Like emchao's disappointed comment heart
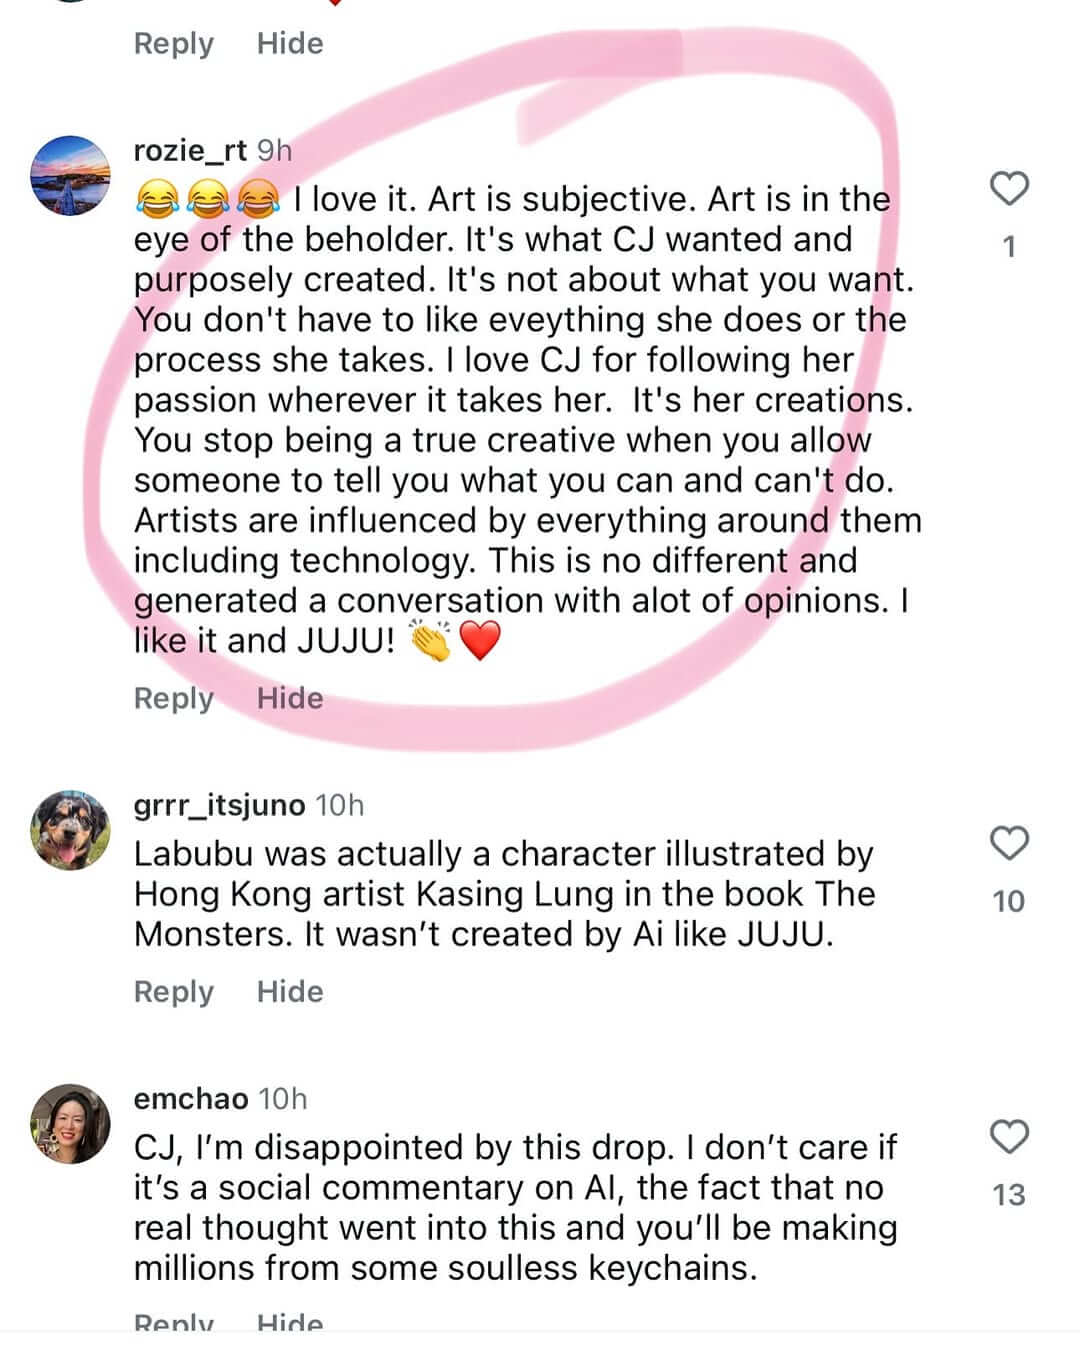The image size is (1080, 1350). [1009, 1137]
